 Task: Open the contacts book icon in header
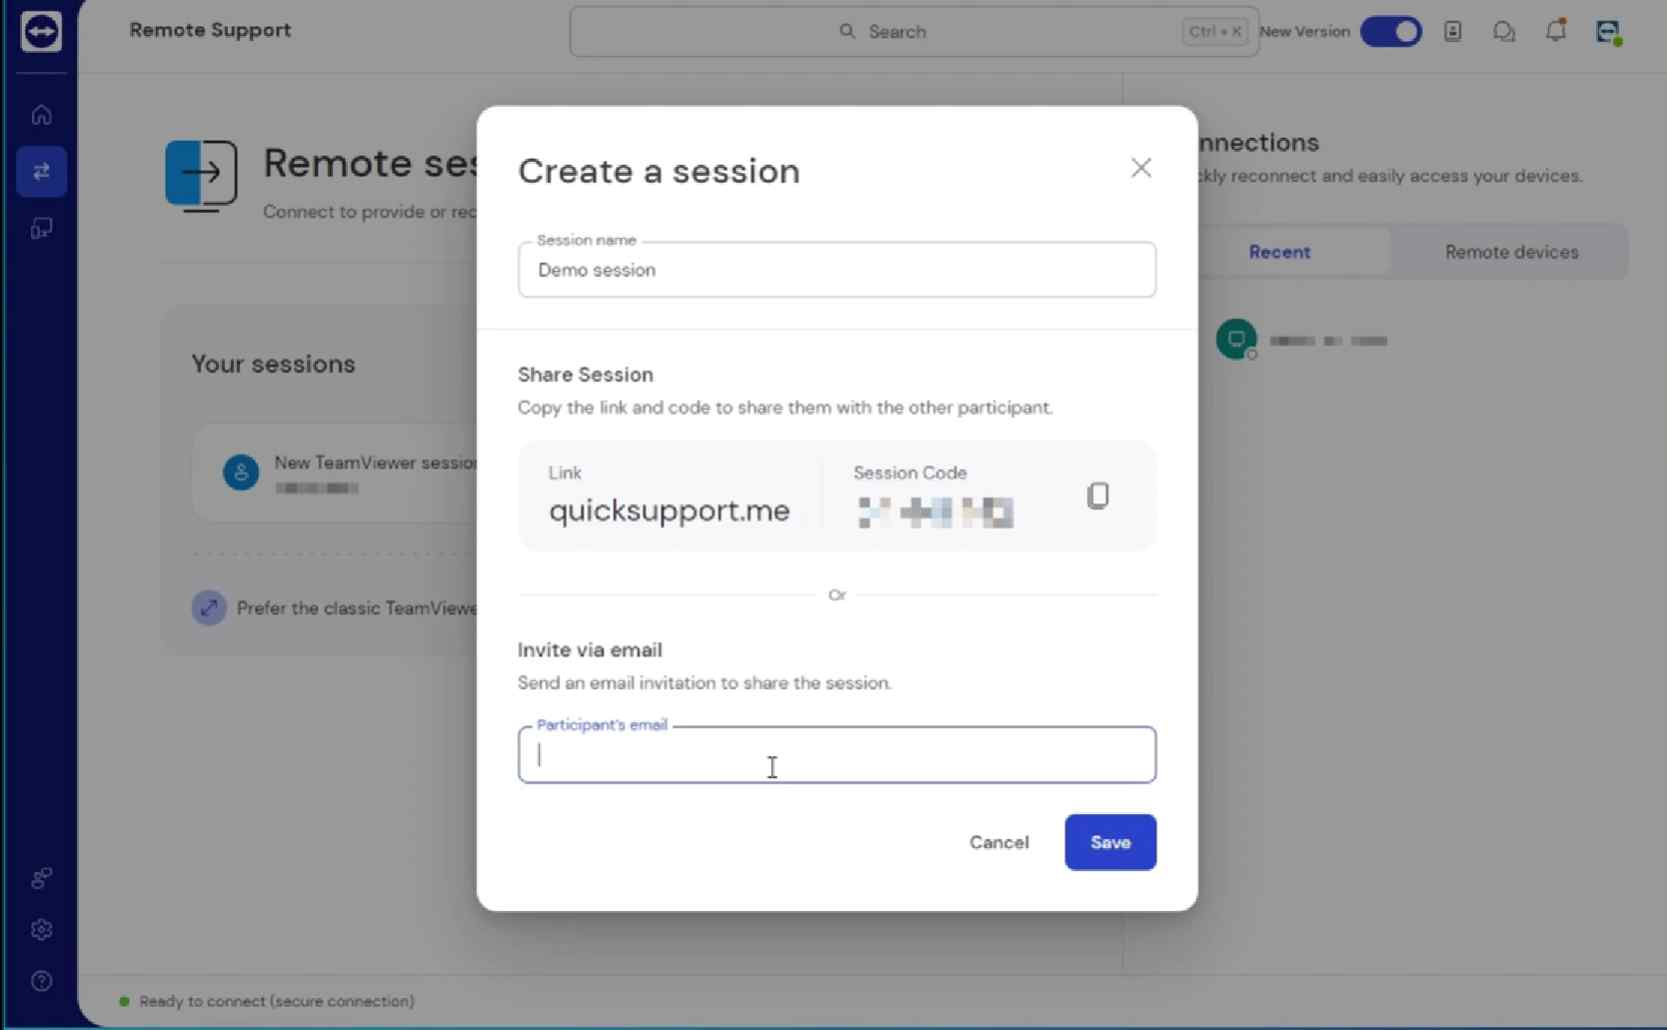pyautogui.click(x=1452, y=32)
